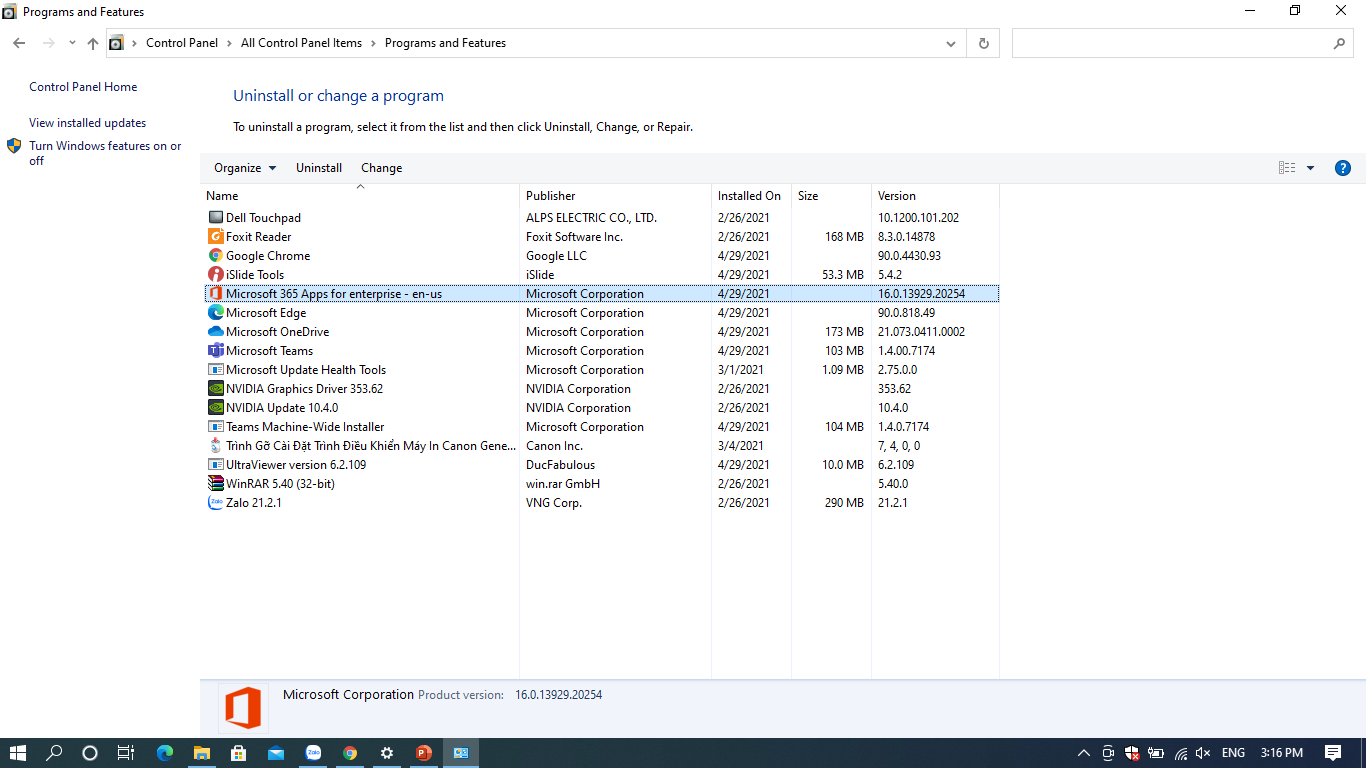
Task: Click the search magnifier in search box
Action: 1339,43
